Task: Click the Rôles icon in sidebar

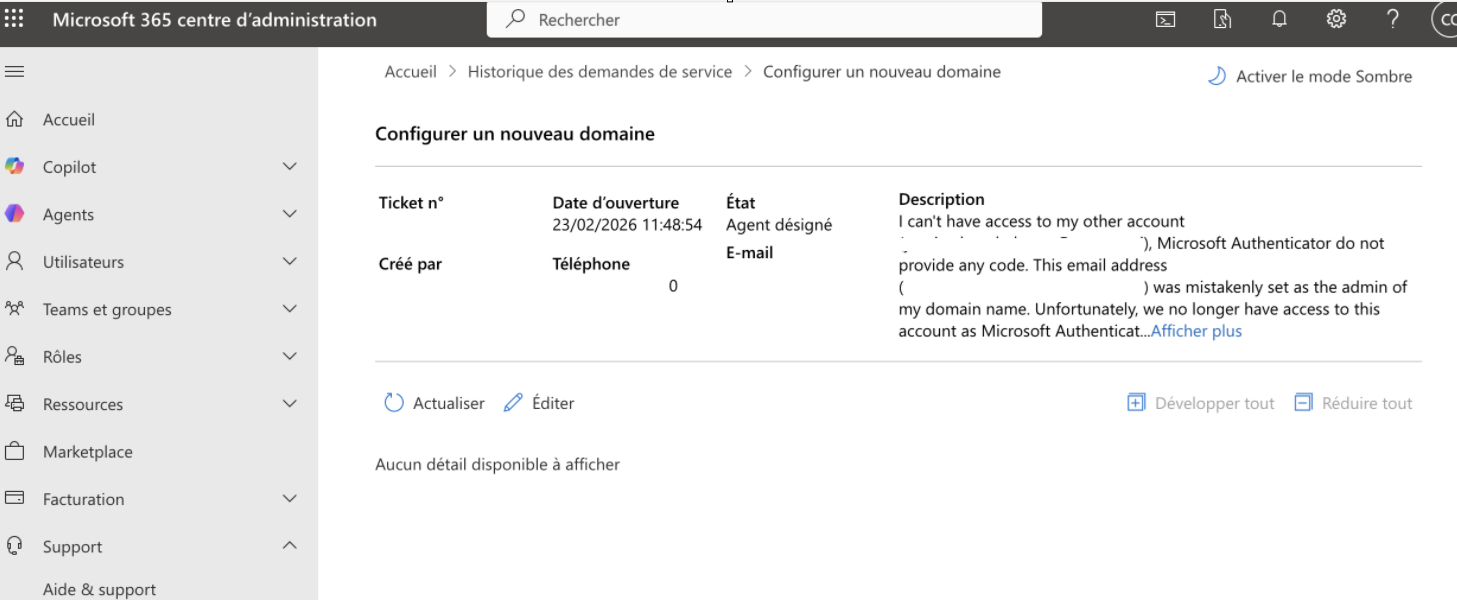Action: 15,356
